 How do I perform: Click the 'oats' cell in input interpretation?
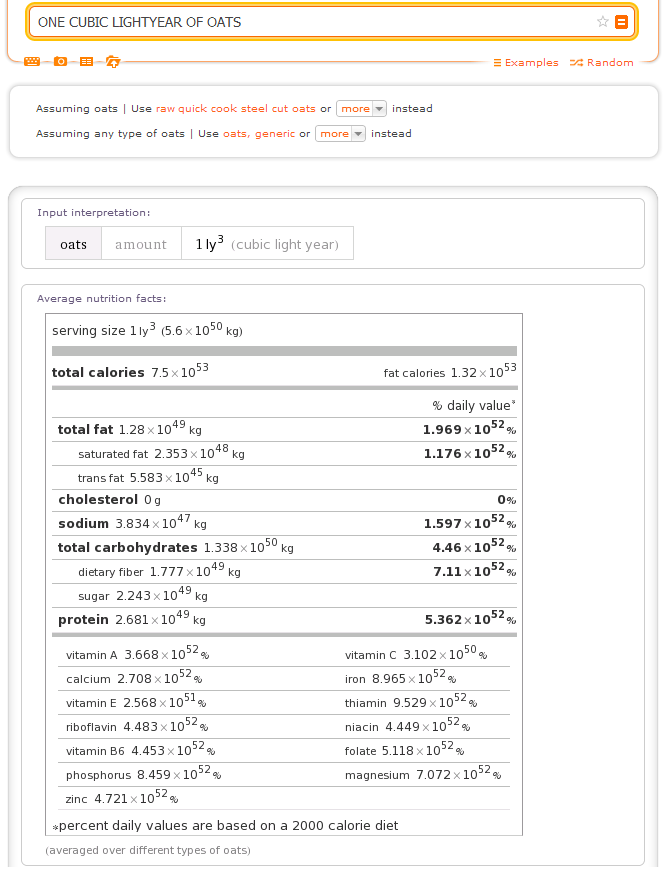click(73, 243)
